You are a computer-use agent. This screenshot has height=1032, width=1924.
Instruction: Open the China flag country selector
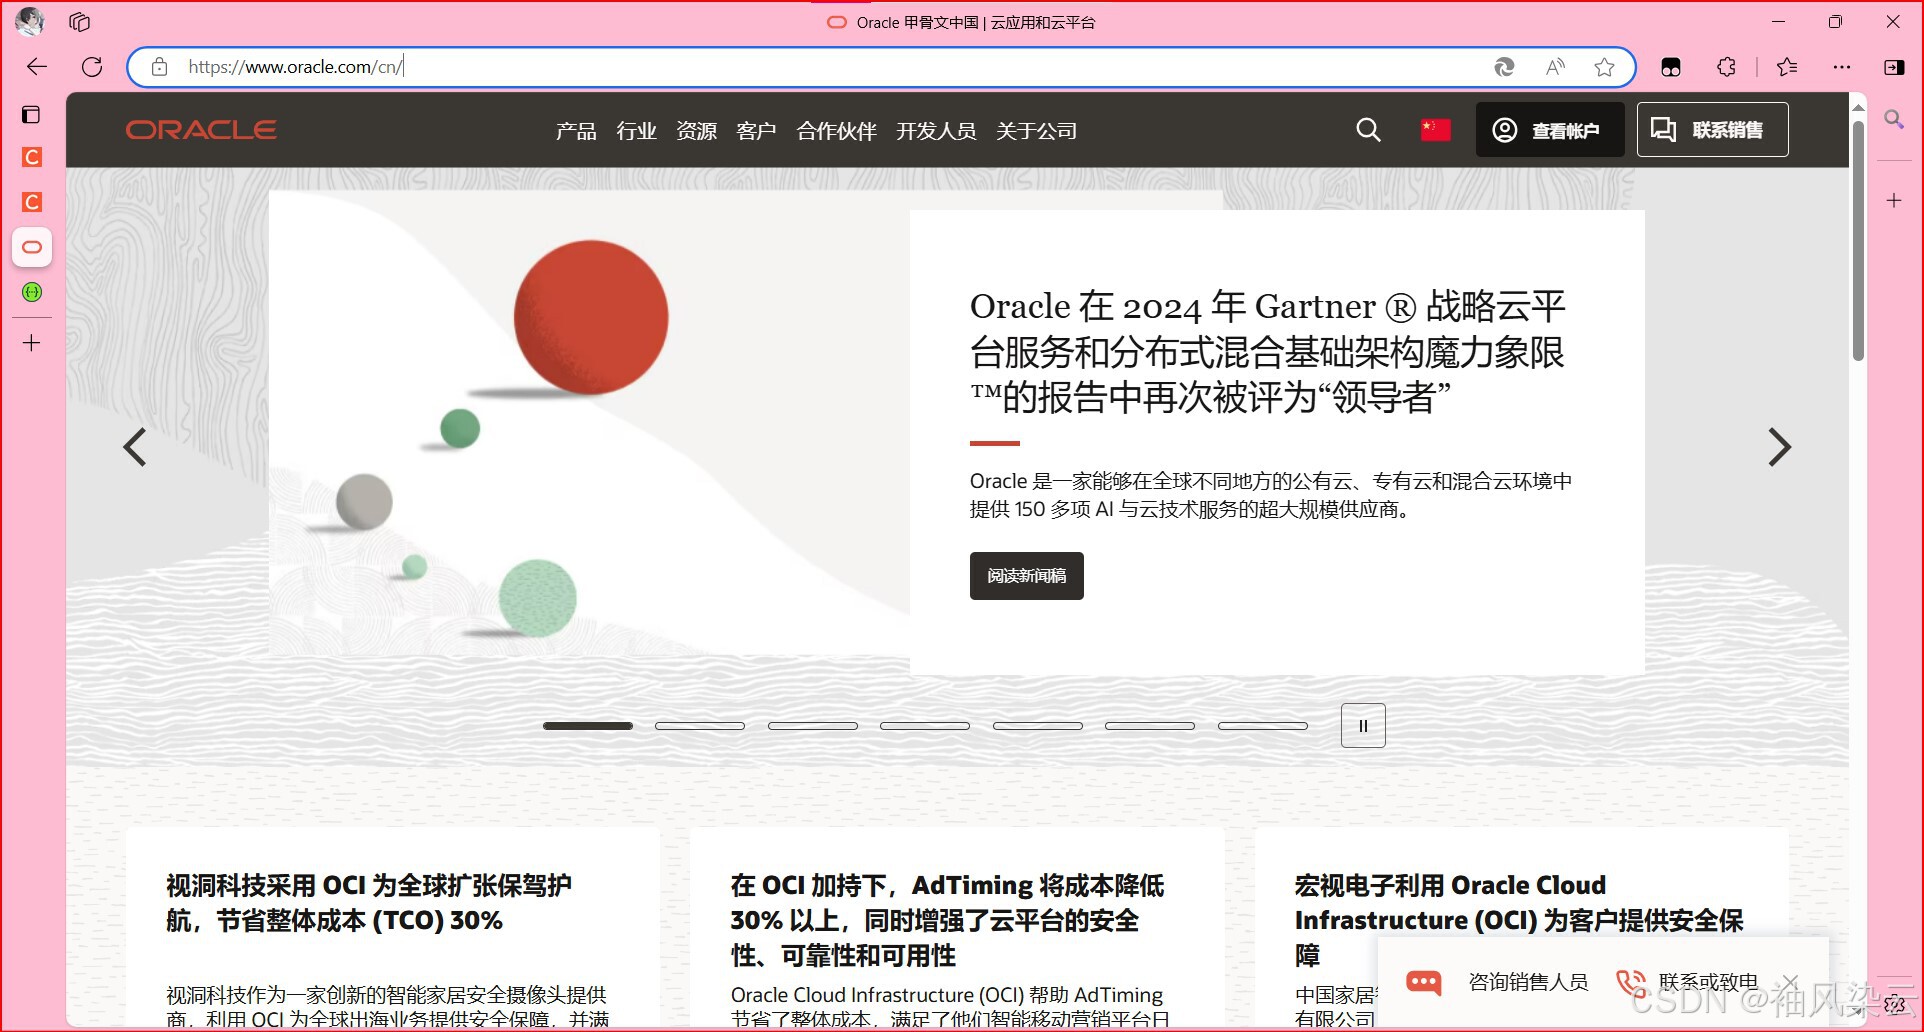tap(1435, 130)
